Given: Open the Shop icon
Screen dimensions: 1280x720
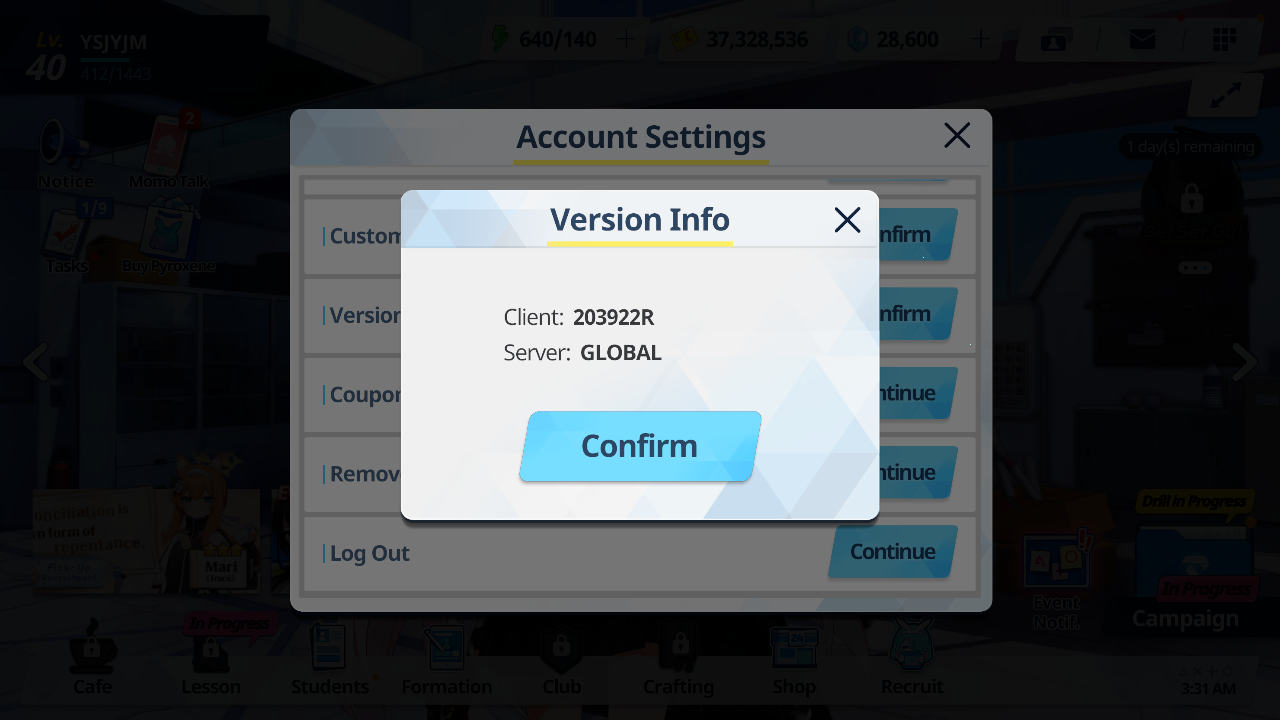Looking at the screenshot, I should [x=794, y=658].
